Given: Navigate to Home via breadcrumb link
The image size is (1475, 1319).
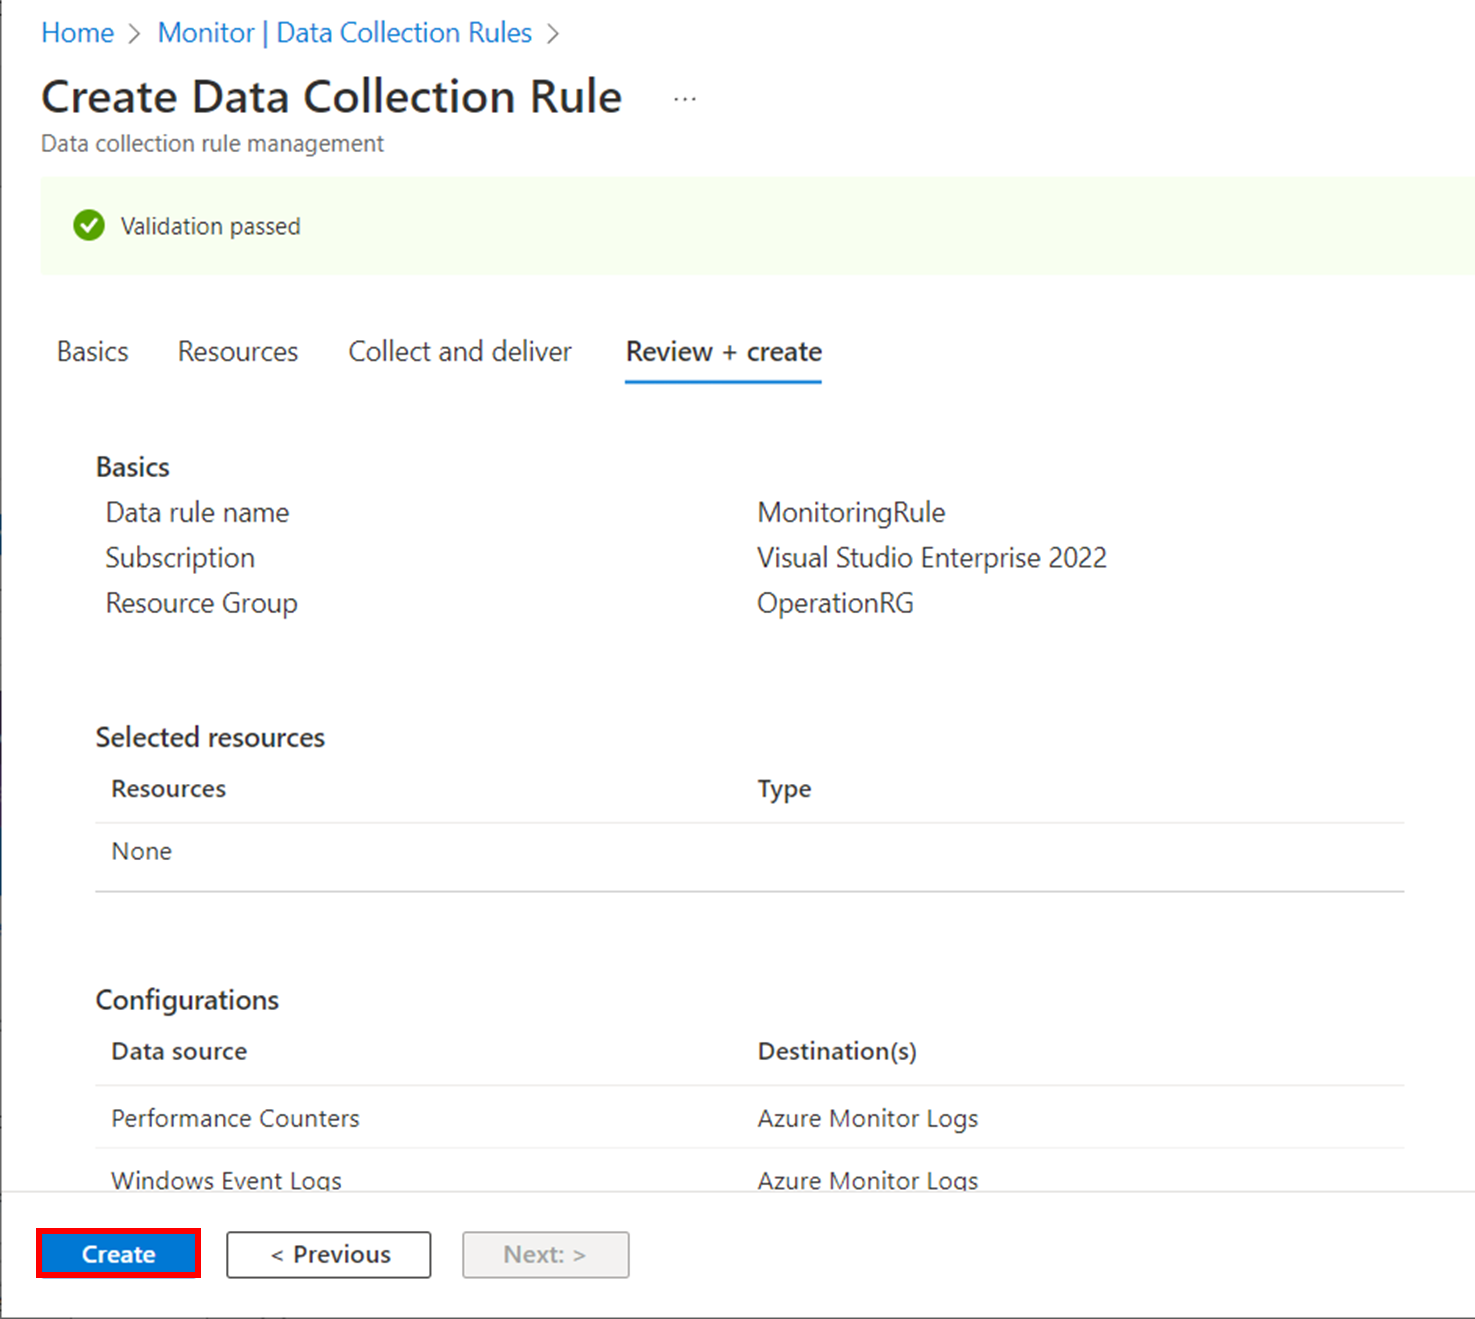Looking at the screenshot, I should pos(77,32).
